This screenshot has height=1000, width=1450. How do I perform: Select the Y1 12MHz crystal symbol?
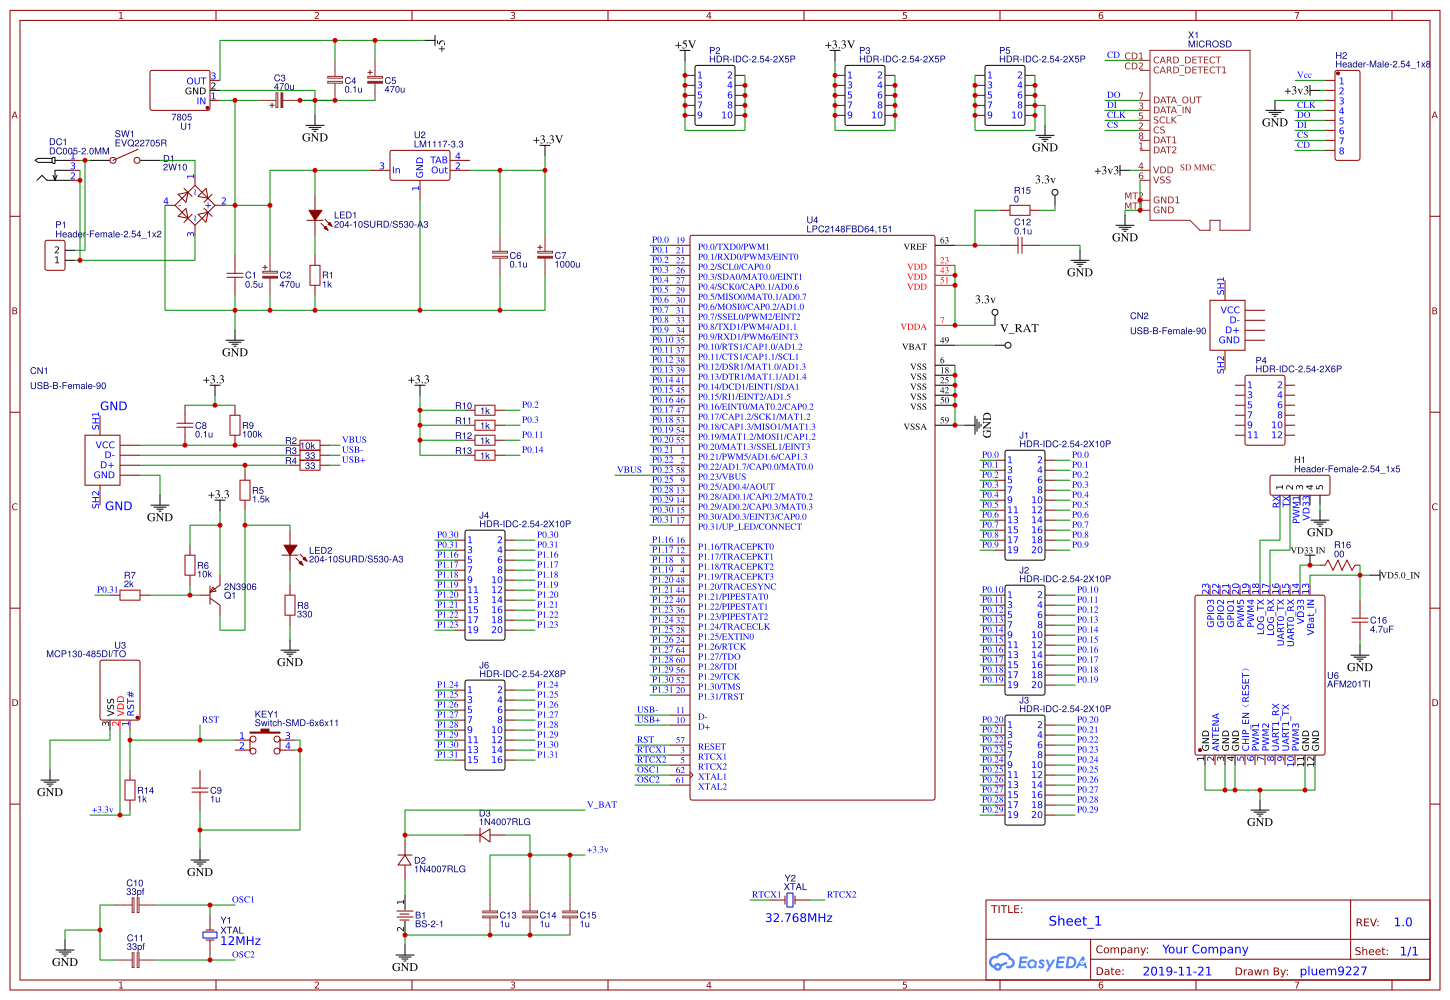click(x=209, y=935)
